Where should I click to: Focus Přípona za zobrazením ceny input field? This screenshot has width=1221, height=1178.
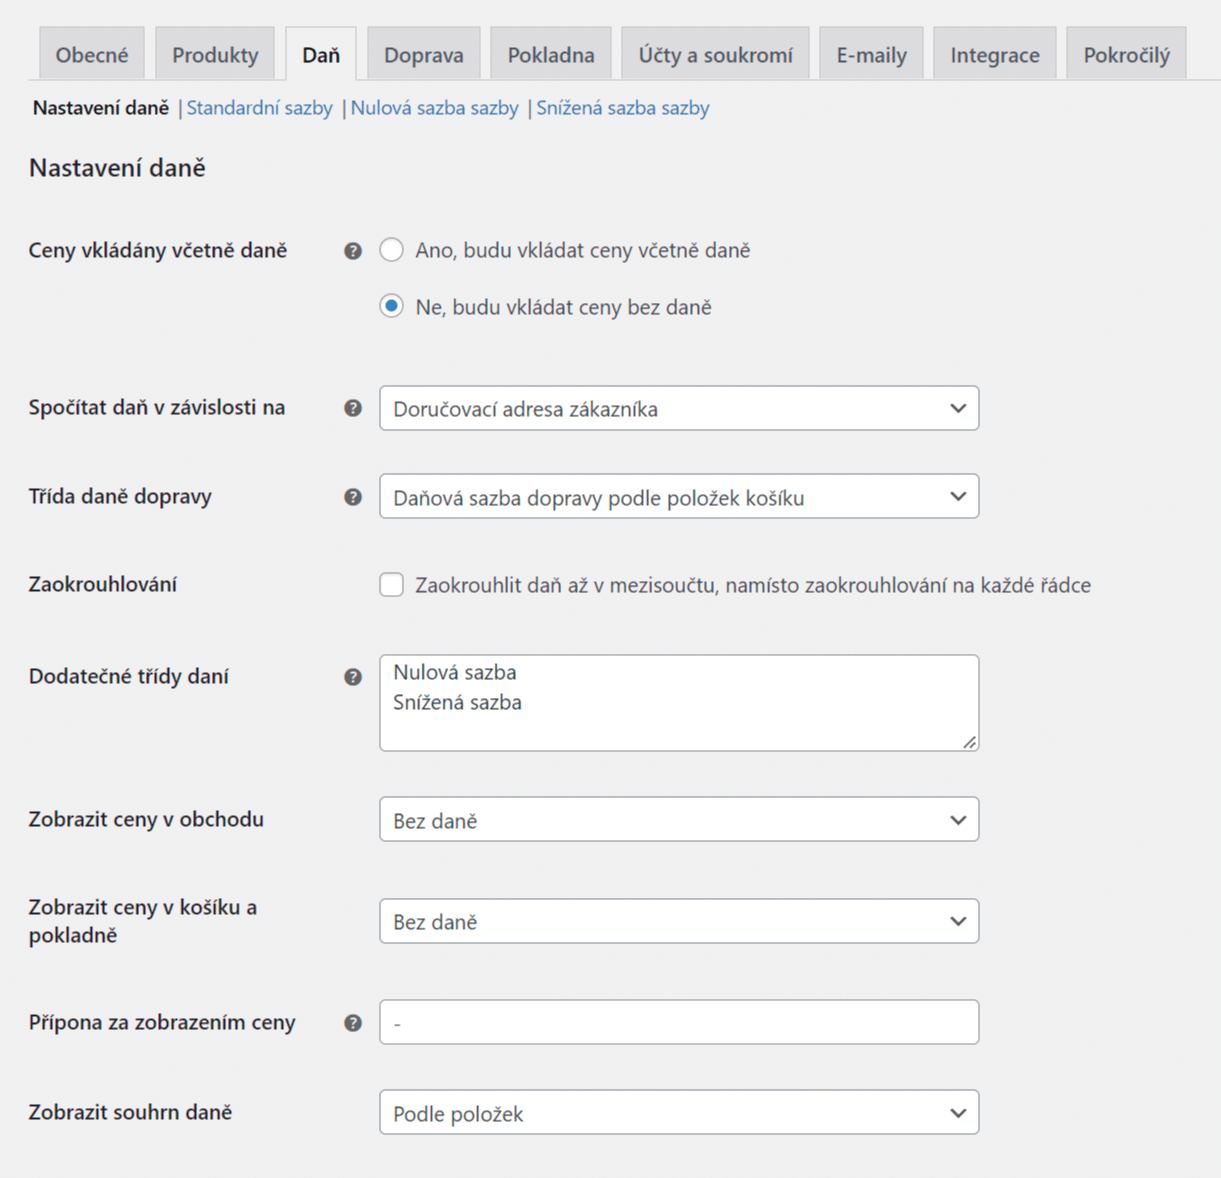tap(679, 1022)
